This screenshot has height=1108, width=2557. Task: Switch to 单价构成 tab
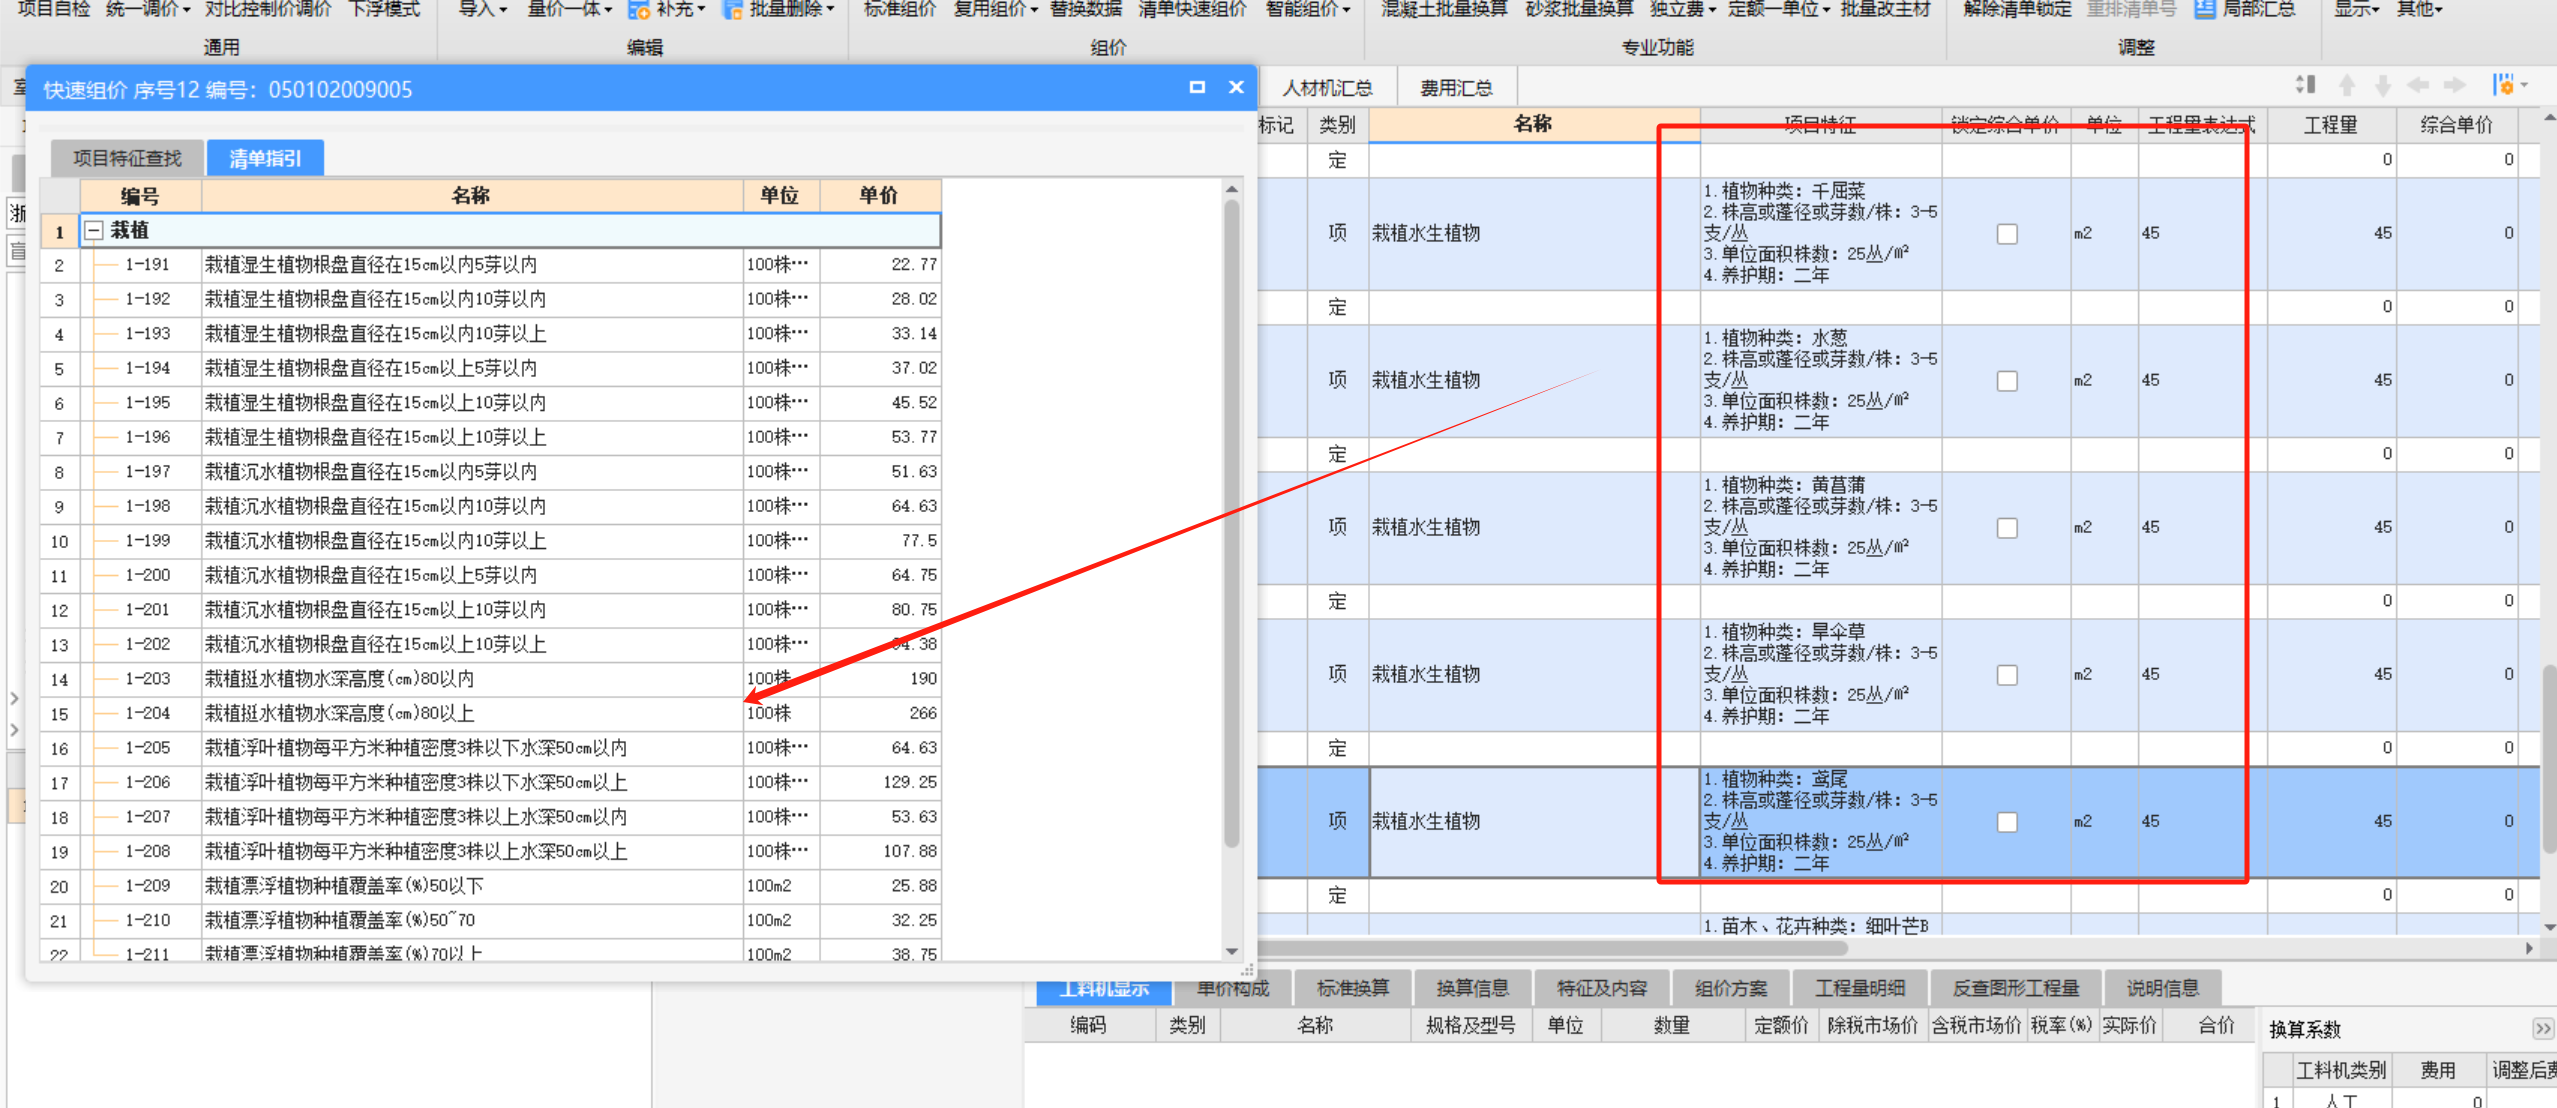click(1233, 988)
